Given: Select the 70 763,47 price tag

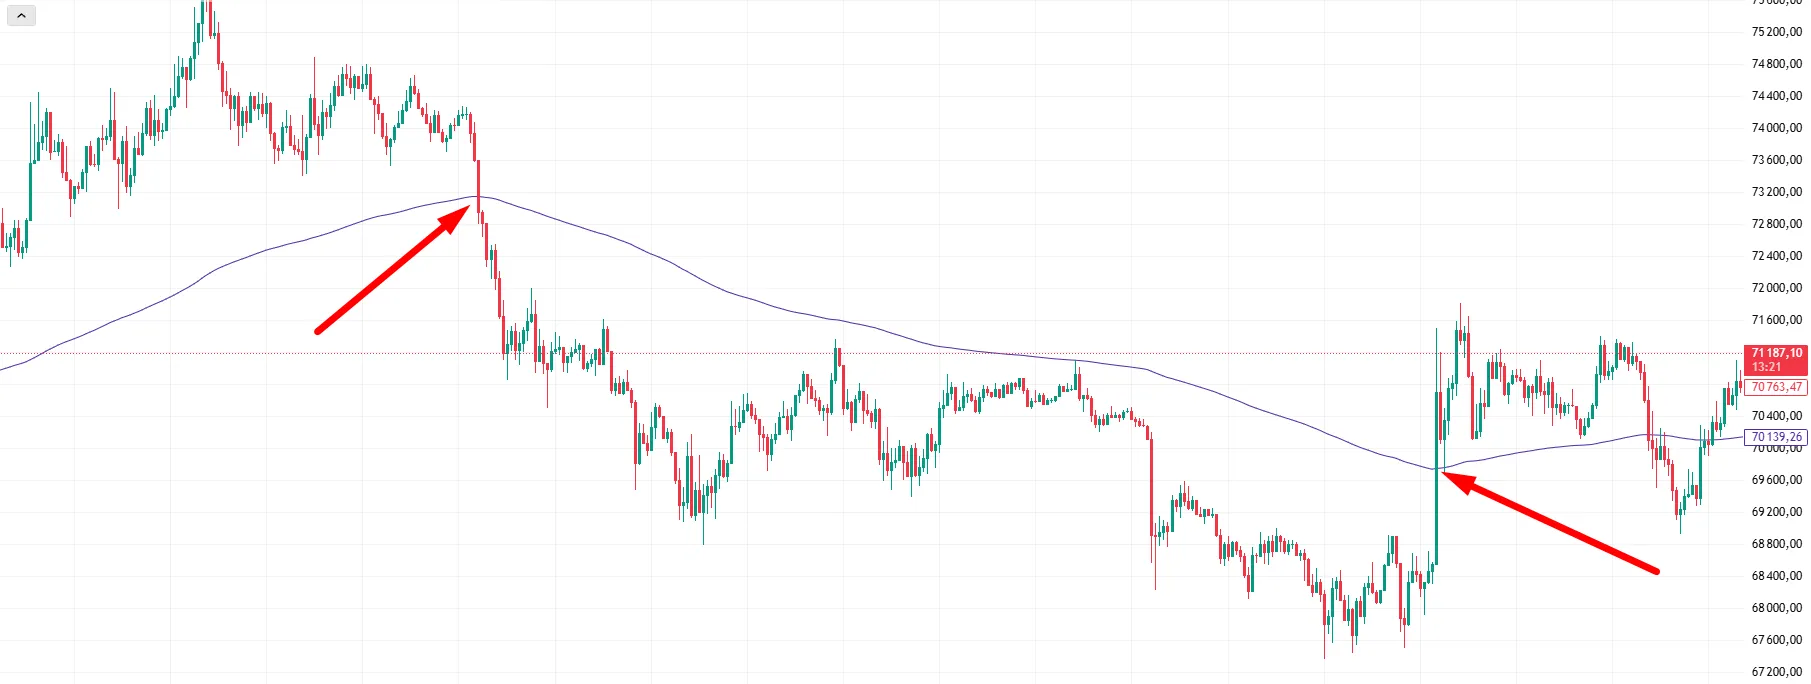Looking at the screenshot, I should click(x=1776, y=387).
